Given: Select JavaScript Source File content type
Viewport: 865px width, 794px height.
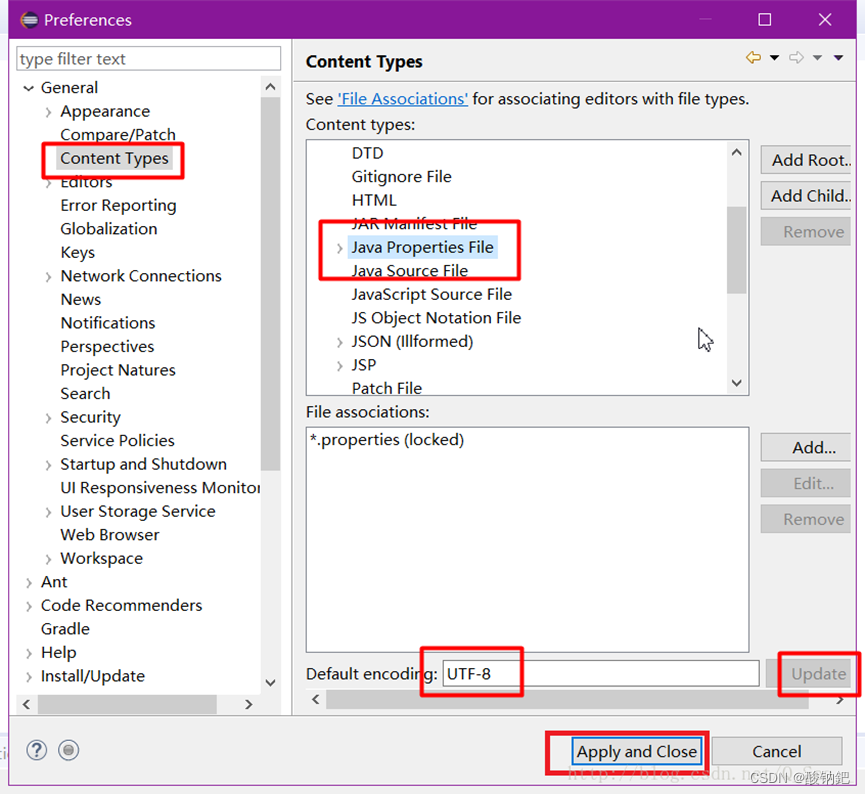Looking at the screenshot, I should tap(432, 295).
